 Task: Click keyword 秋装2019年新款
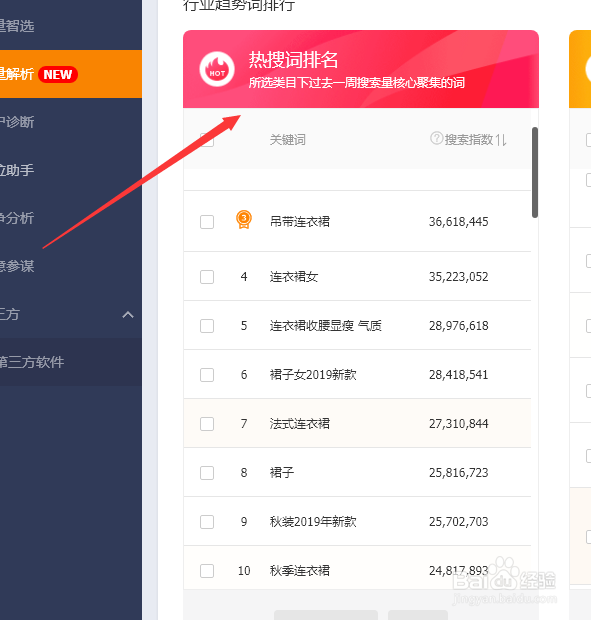[x=313, y=522]
